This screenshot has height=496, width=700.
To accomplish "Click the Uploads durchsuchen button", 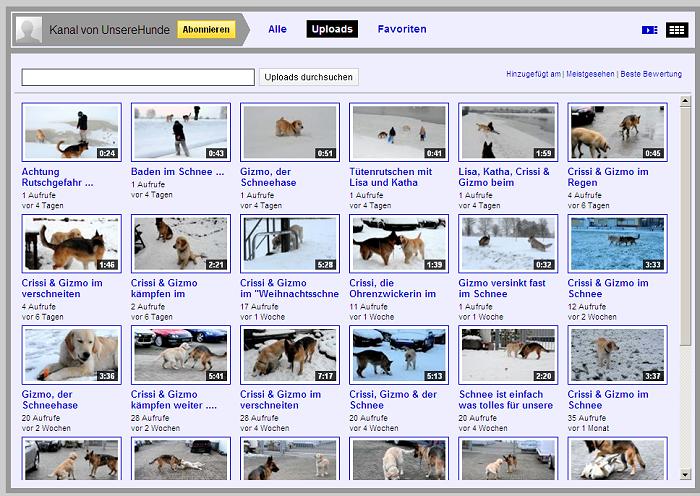I will pyautogui.click(x=308, y=77).
